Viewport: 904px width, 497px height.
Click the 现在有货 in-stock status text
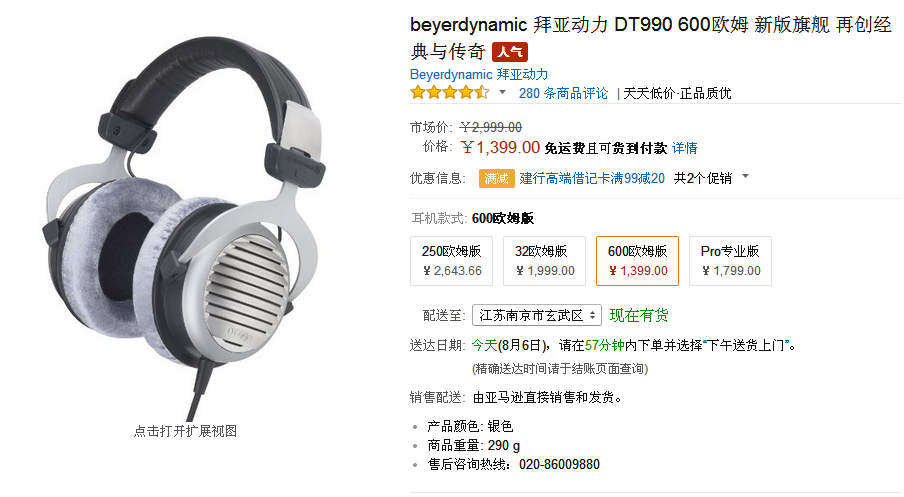point(639,315)
